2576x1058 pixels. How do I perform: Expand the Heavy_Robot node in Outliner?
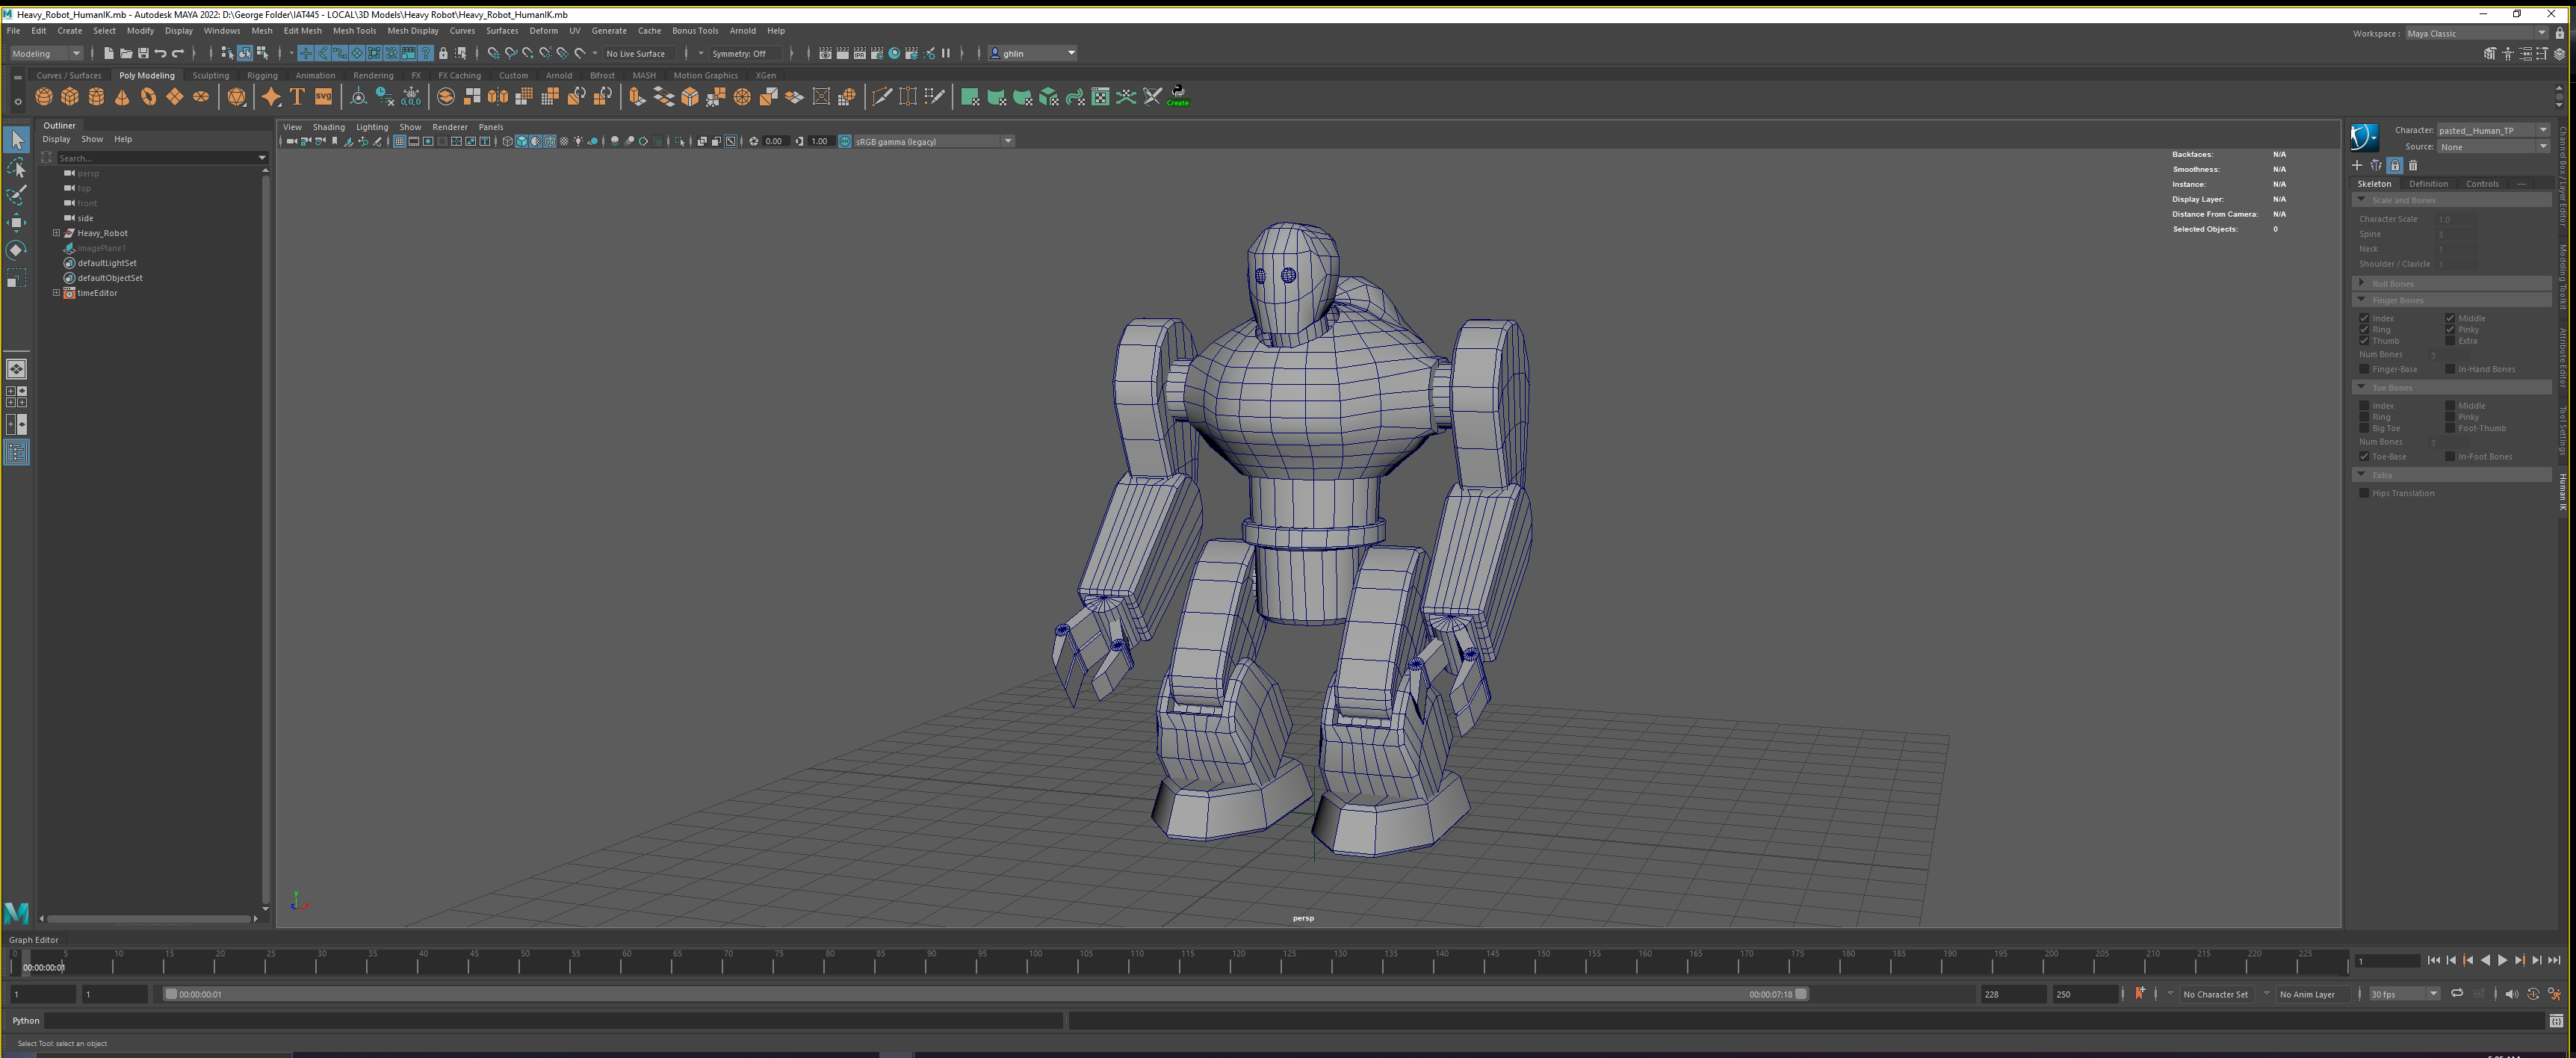tap(57, 233)
